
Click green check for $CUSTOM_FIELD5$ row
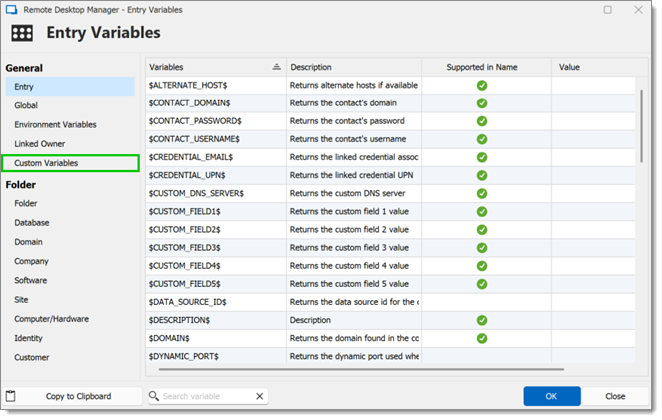coord(482,285)
